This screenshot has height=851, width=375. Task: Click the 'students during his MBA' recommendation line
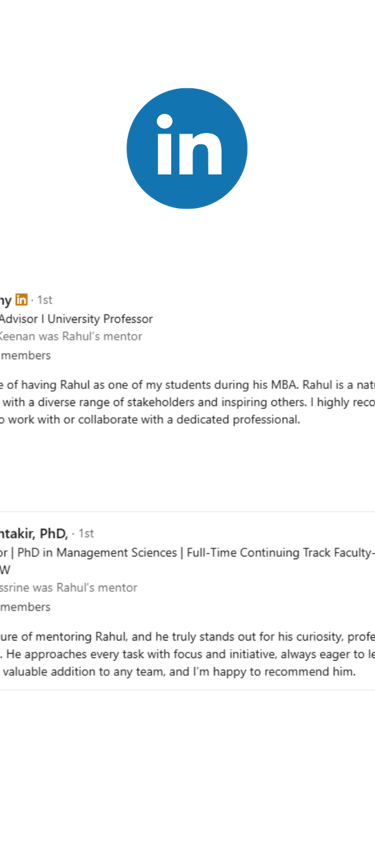187,385
